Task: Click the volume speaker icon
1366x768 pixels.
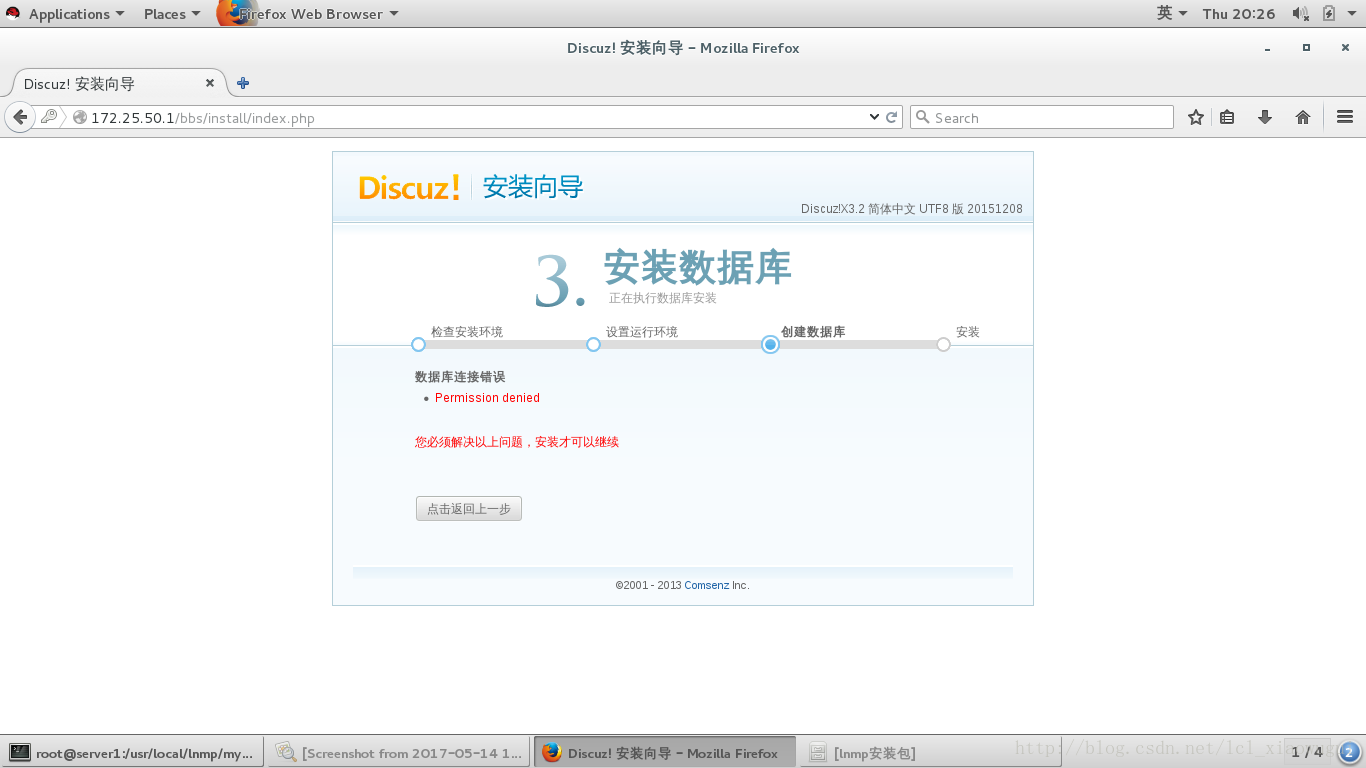Action: point(1300,14)
